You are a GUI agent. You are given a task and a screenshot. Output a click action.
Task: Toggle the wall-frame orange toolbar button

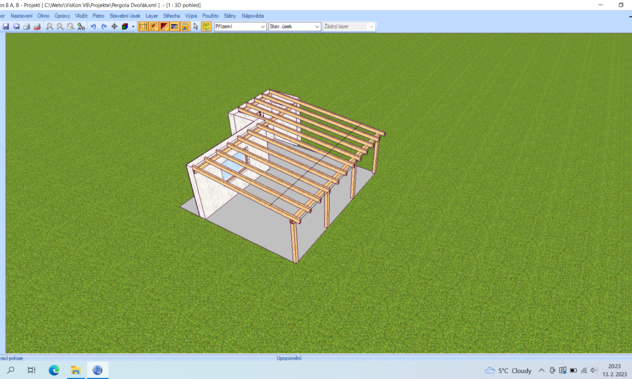pos(143,27)
